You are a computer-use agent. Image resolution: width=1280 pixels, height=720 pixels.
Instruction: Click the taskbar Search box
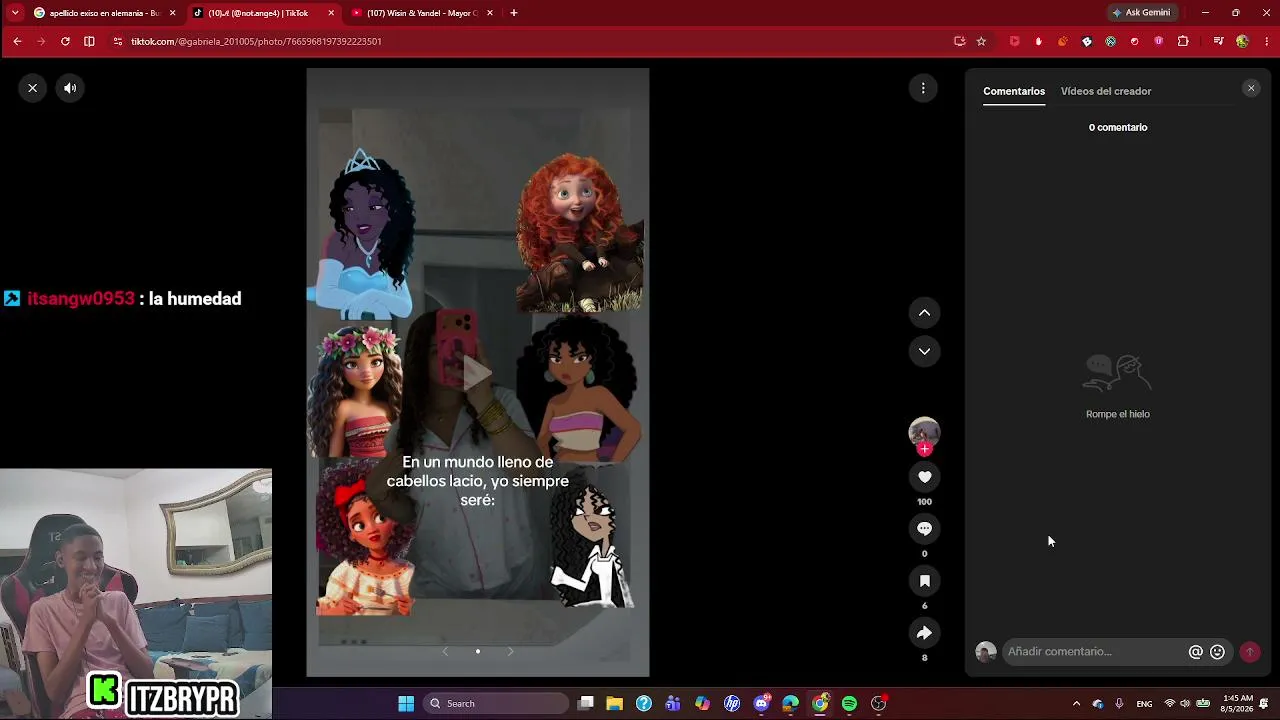pyautogui.click(x=497, y=703)
